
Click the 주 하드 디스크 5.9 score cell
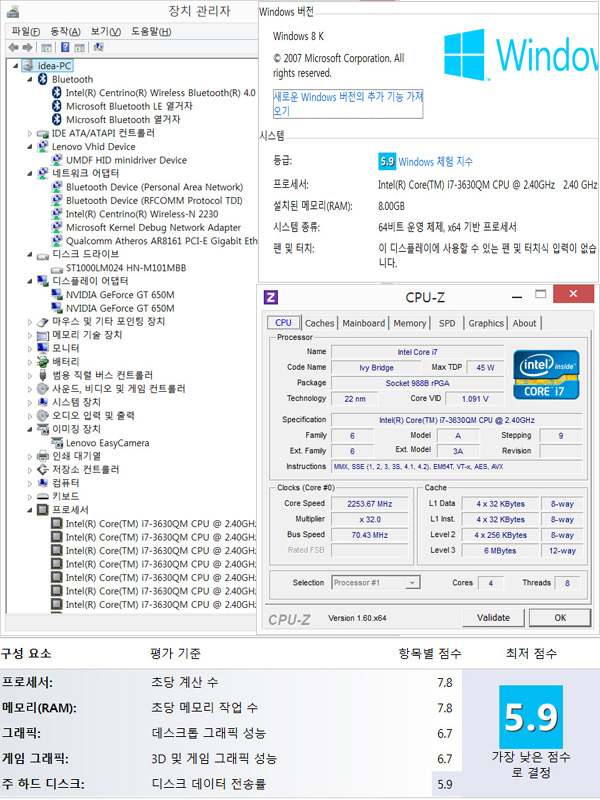pyautogui.click(x=445, y=784)
